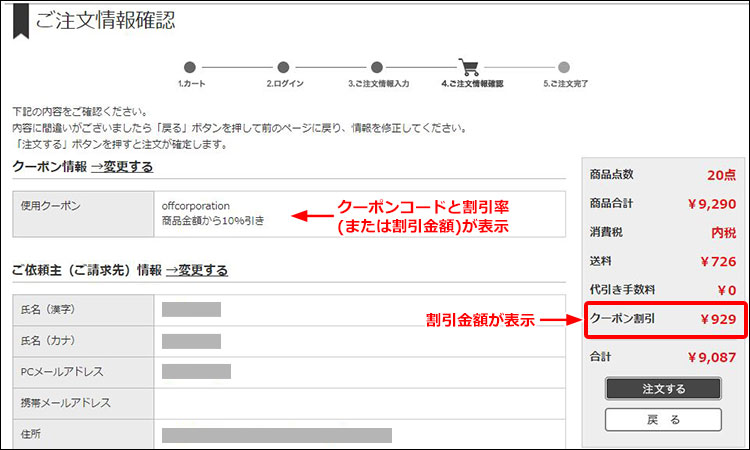Click the offcorporation coupon code text

pos(199,206)
